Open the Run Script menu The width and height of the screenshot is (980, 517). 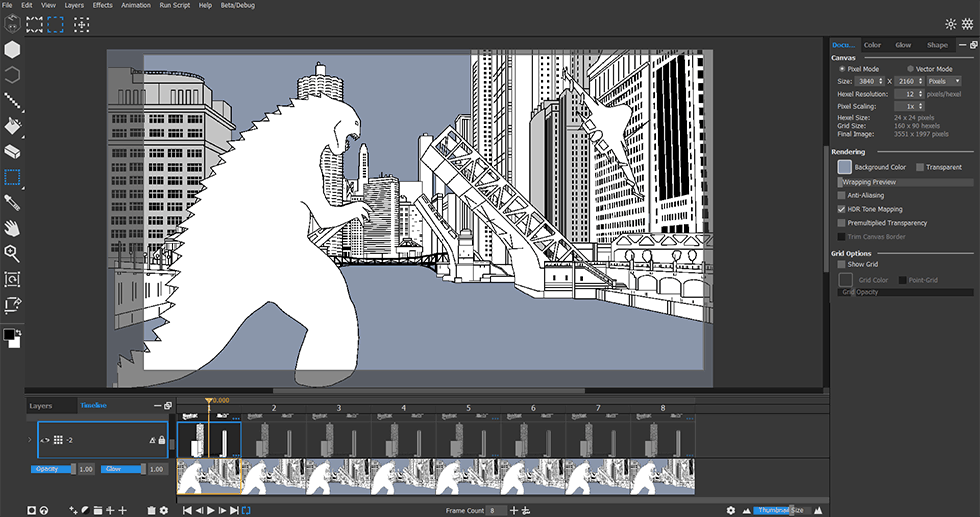174,5
